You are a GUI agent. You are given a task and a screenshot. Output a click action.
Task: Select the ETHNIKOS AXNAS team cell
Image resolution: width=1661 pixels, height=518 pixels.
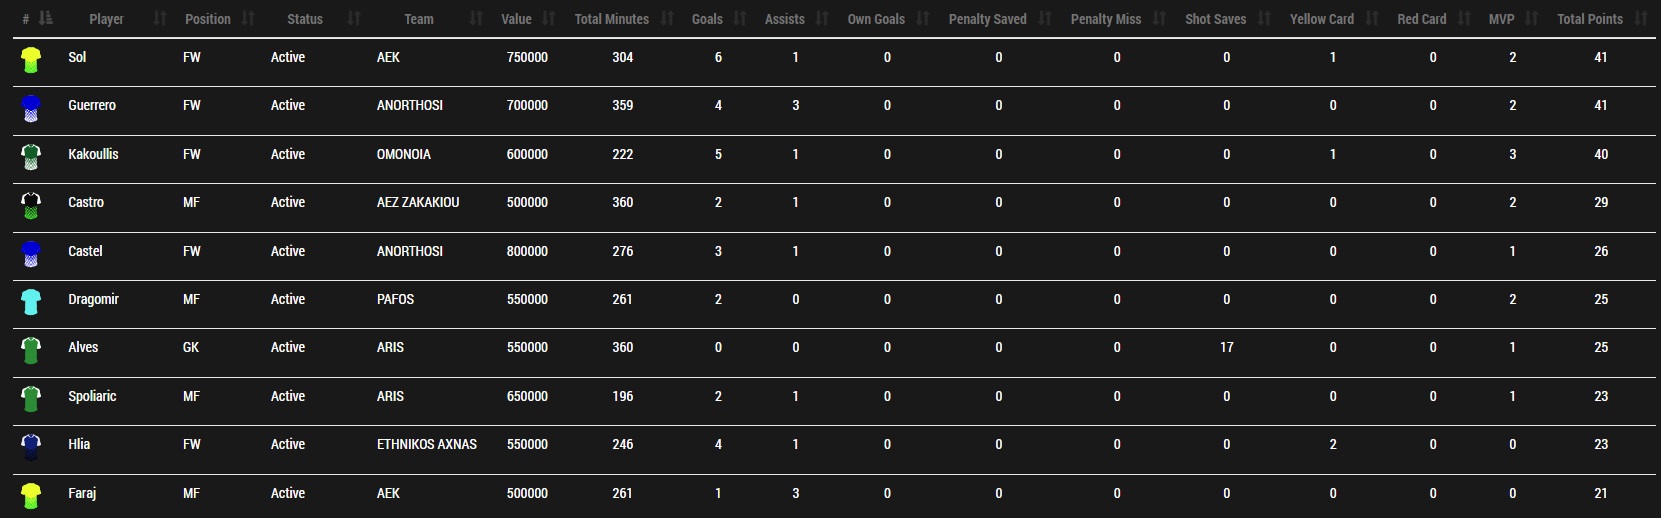click(427, 444)
